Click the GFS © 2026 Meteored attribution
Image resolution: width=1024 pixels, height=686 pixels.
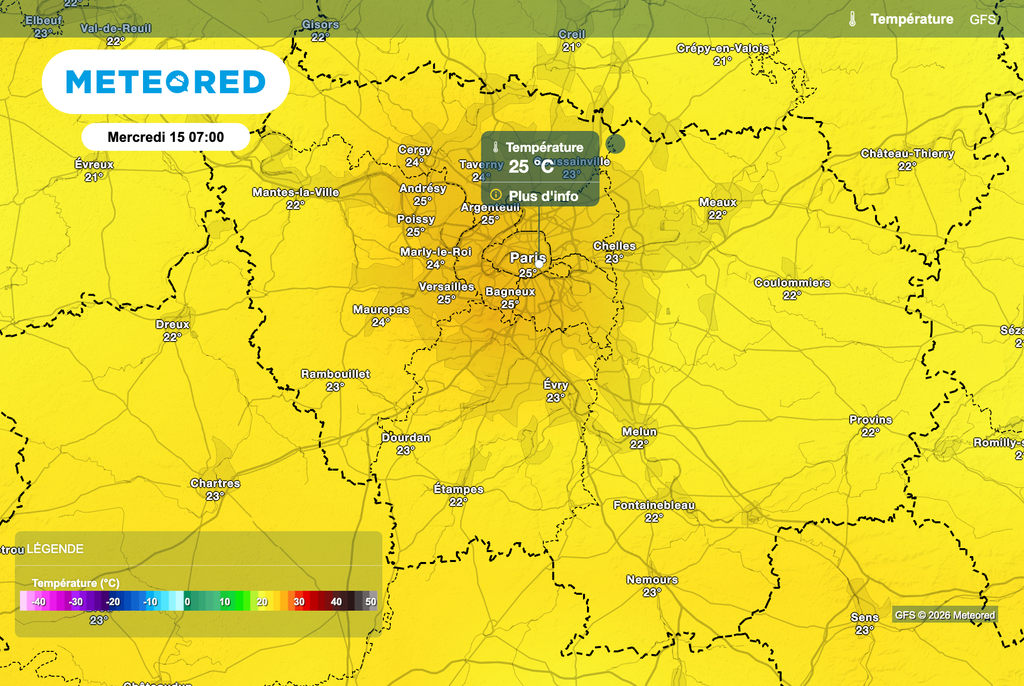944,615
